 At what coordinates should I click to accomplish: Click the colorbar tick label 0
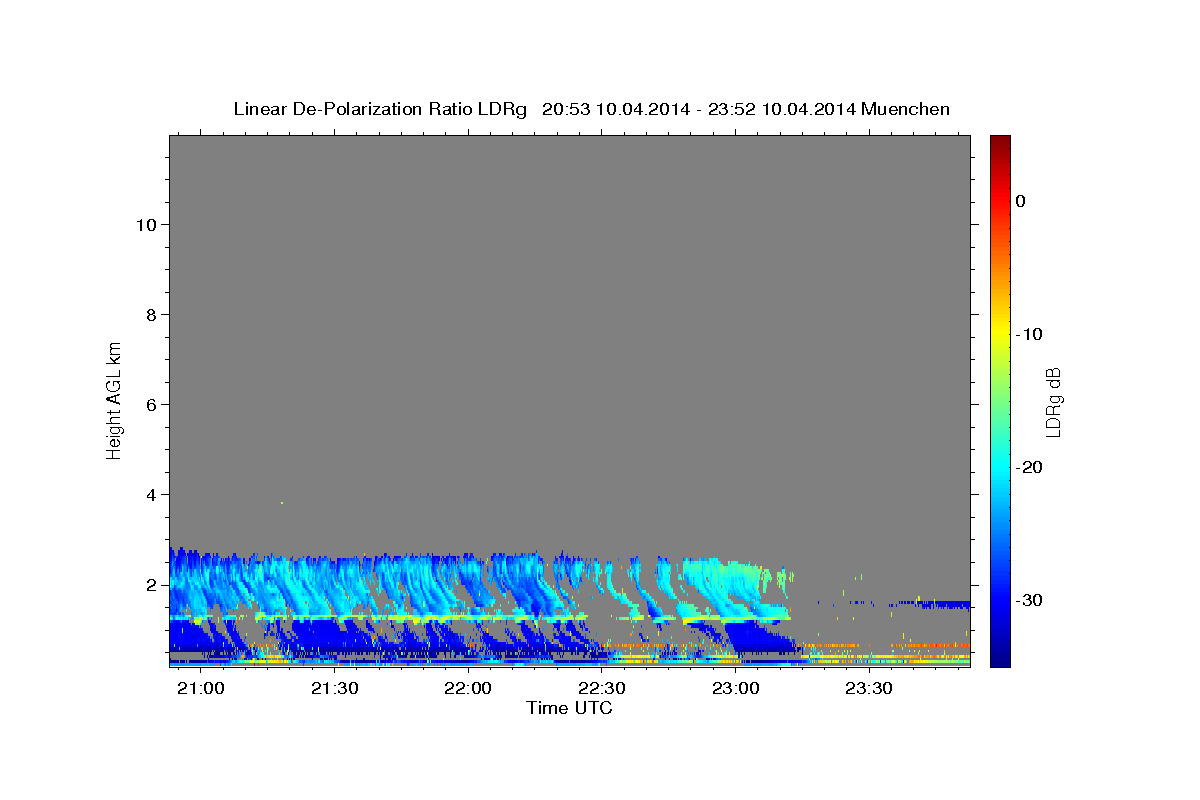point(1021,201)
